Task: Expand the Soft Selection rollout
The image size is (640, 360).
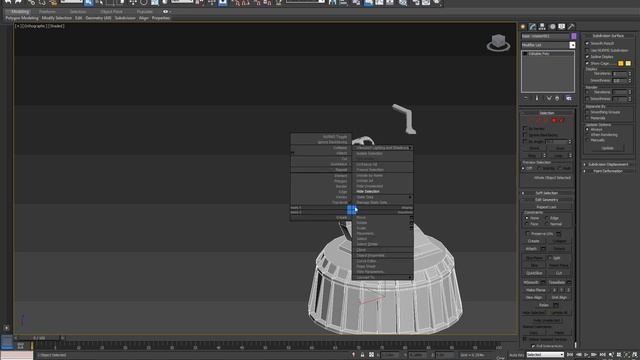Action: (x=547, y=193)
